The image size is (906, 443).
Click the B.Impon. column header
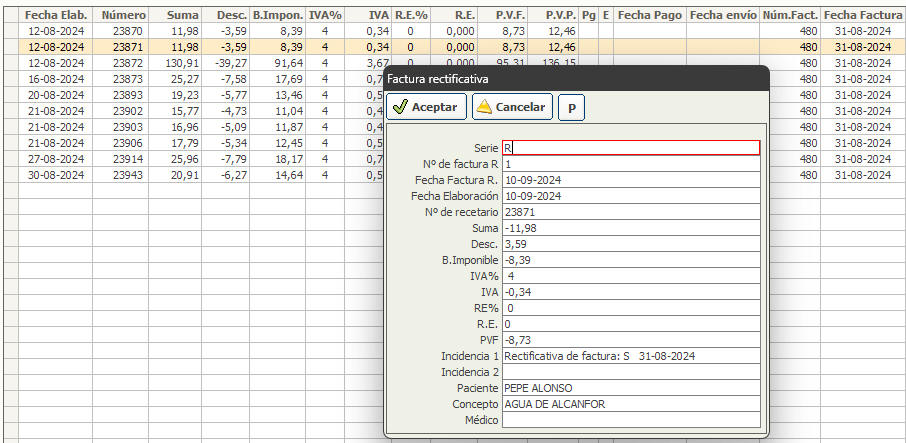[278, 16]
